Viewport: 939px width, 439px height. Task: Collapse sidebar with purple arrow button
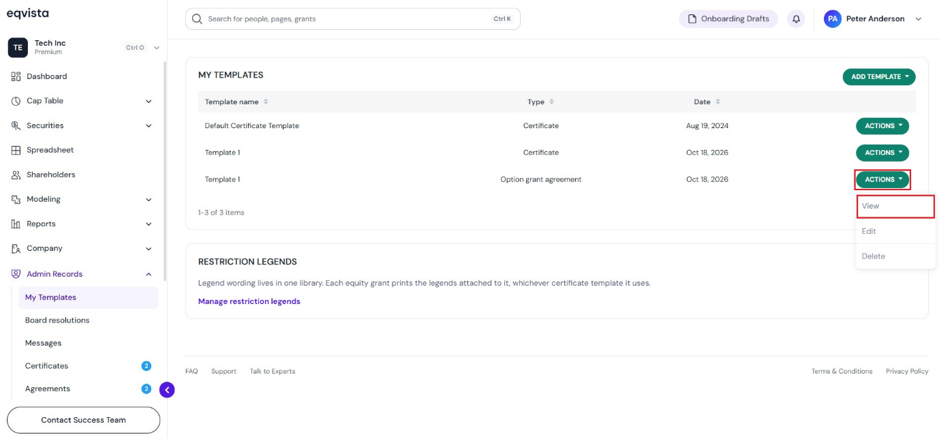tap(167, 390)
